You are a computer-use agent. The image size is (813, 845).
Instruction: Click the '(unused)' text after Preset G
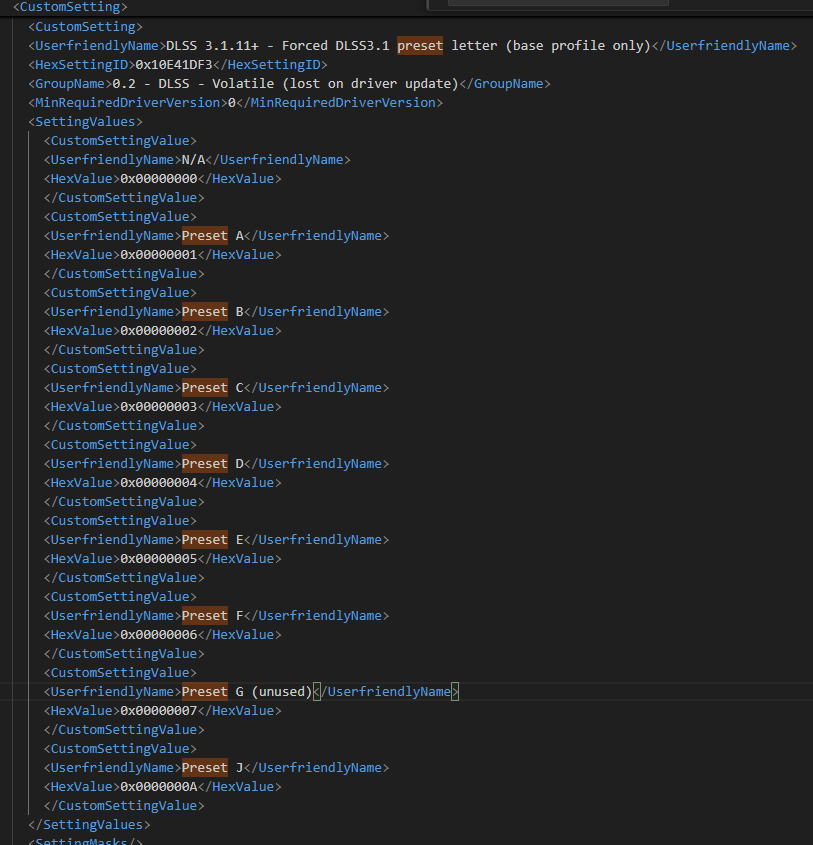coord(282,691)
